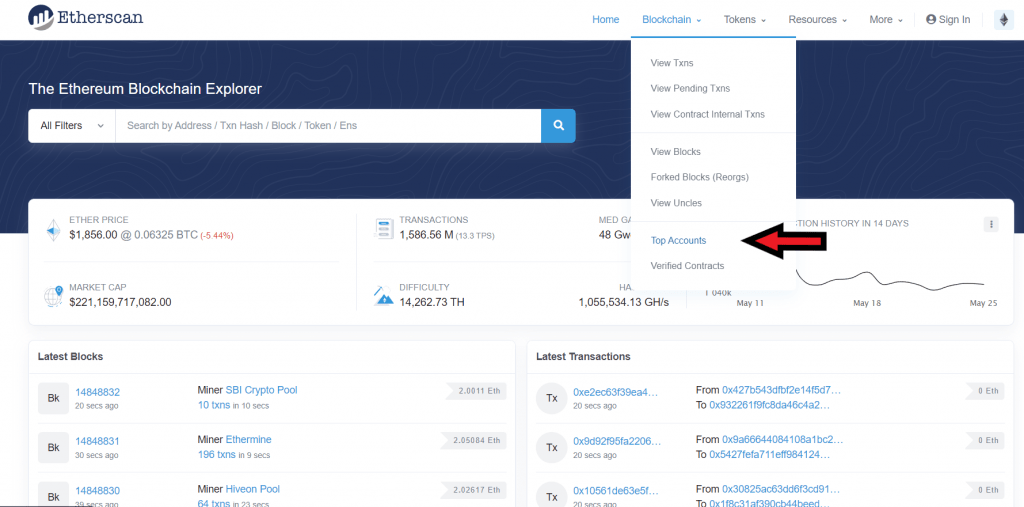
Task: Click the Sign In link
Action: 948,20
